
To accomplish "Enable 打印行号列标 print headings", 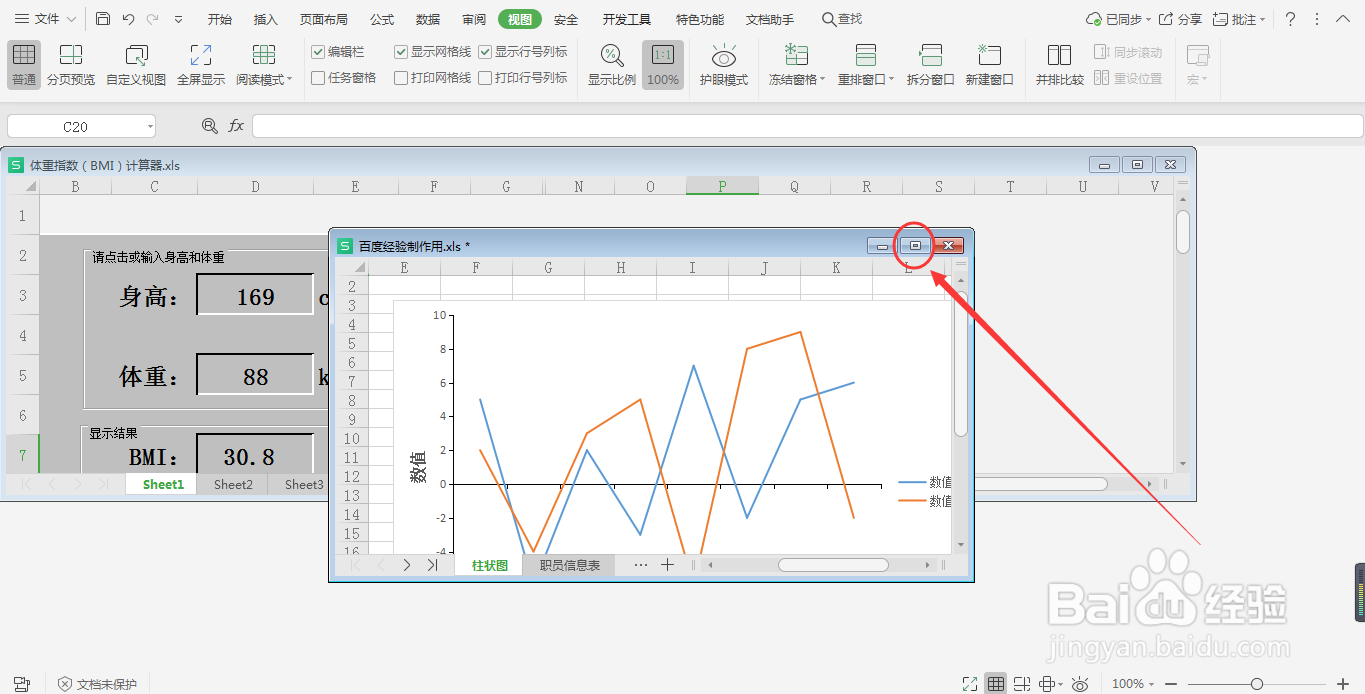I will pos(485,78).
